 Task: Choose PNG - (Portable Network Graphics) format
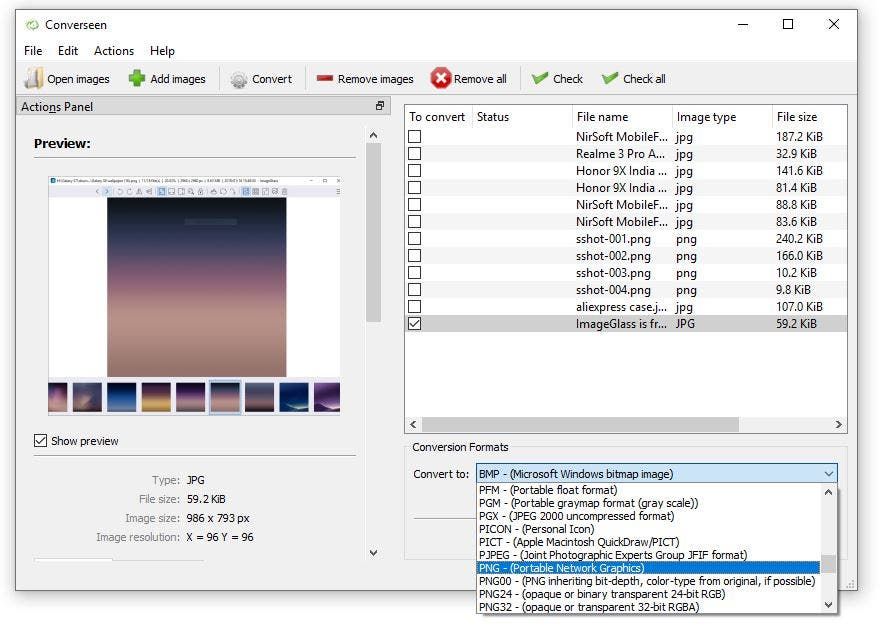648,568
